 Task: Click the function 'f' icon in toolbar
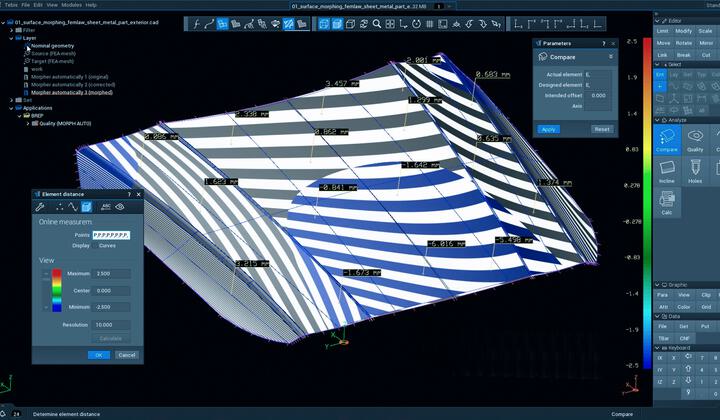click(x=197, y=24)
